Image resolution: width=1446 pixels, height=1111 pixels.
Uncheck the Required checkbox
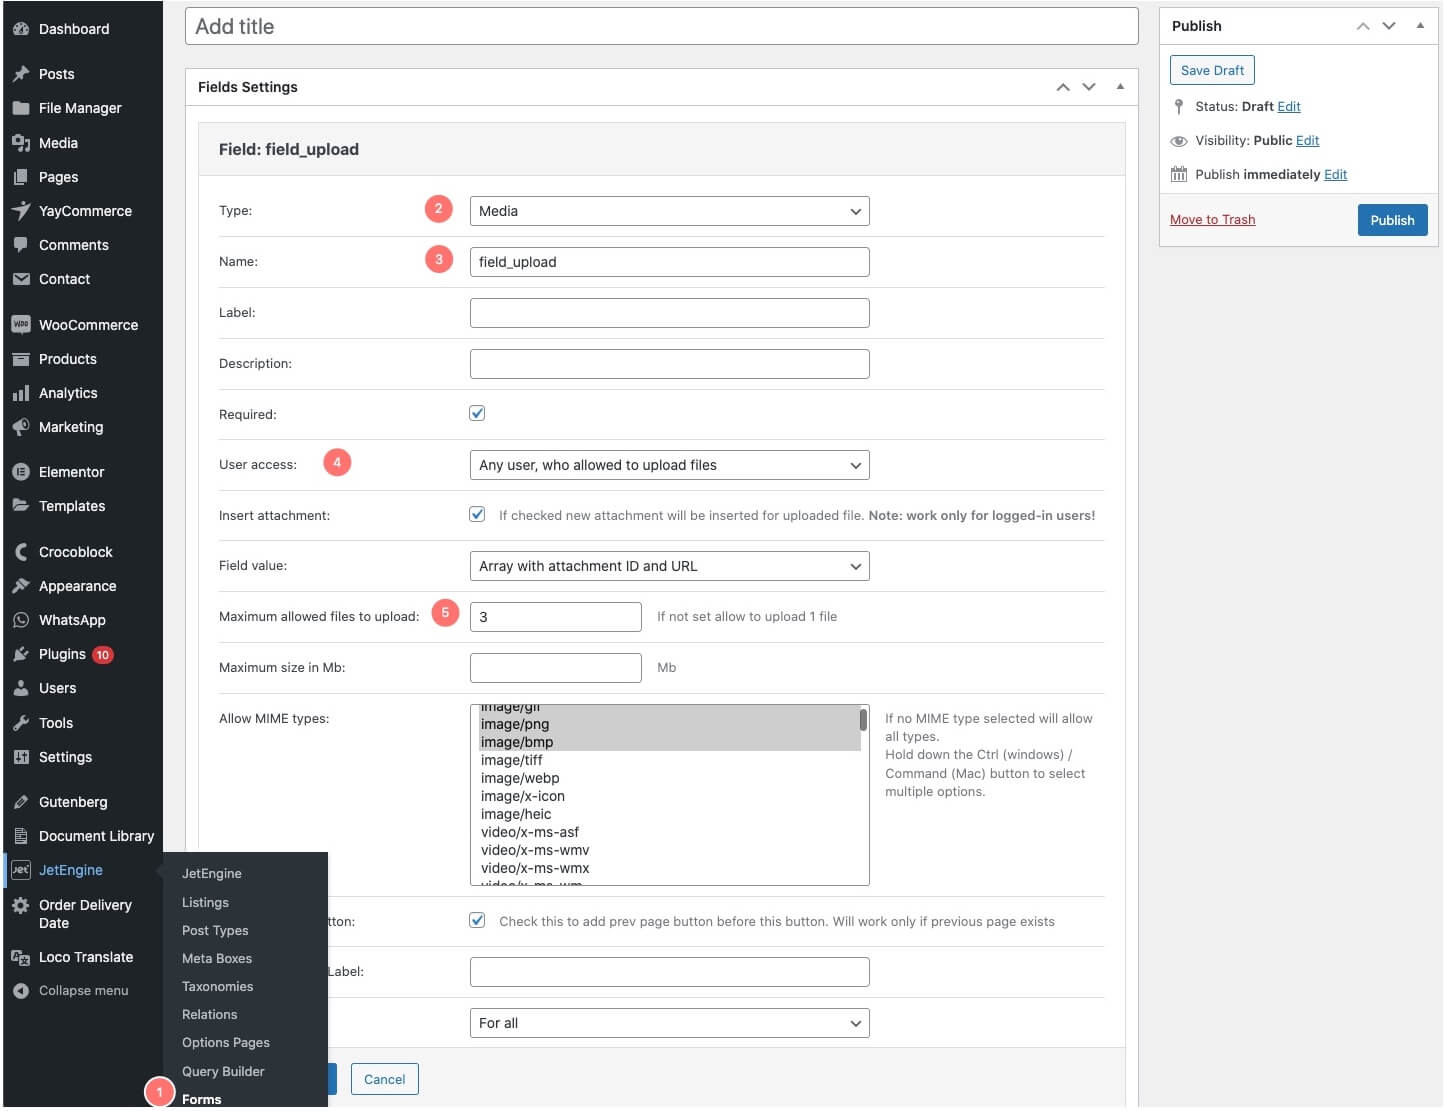477,412
